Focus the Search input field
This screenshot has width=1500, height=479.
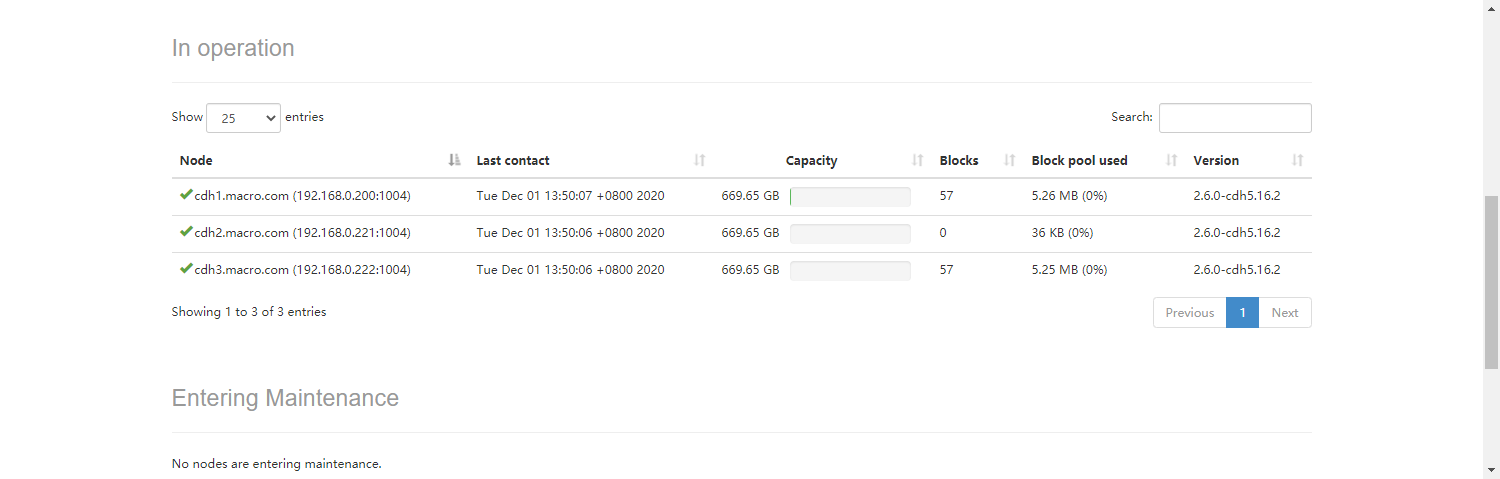pyautogui.click(x=1235, y=118)
